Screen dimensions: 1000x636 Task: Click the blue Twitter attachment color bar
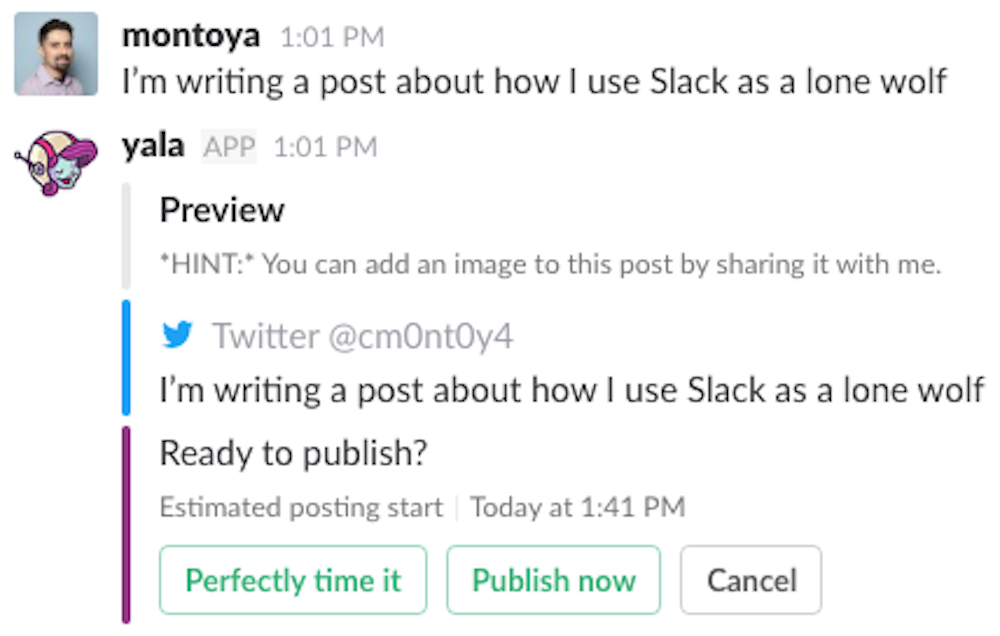pyautogui.click(x=126, y=357)
